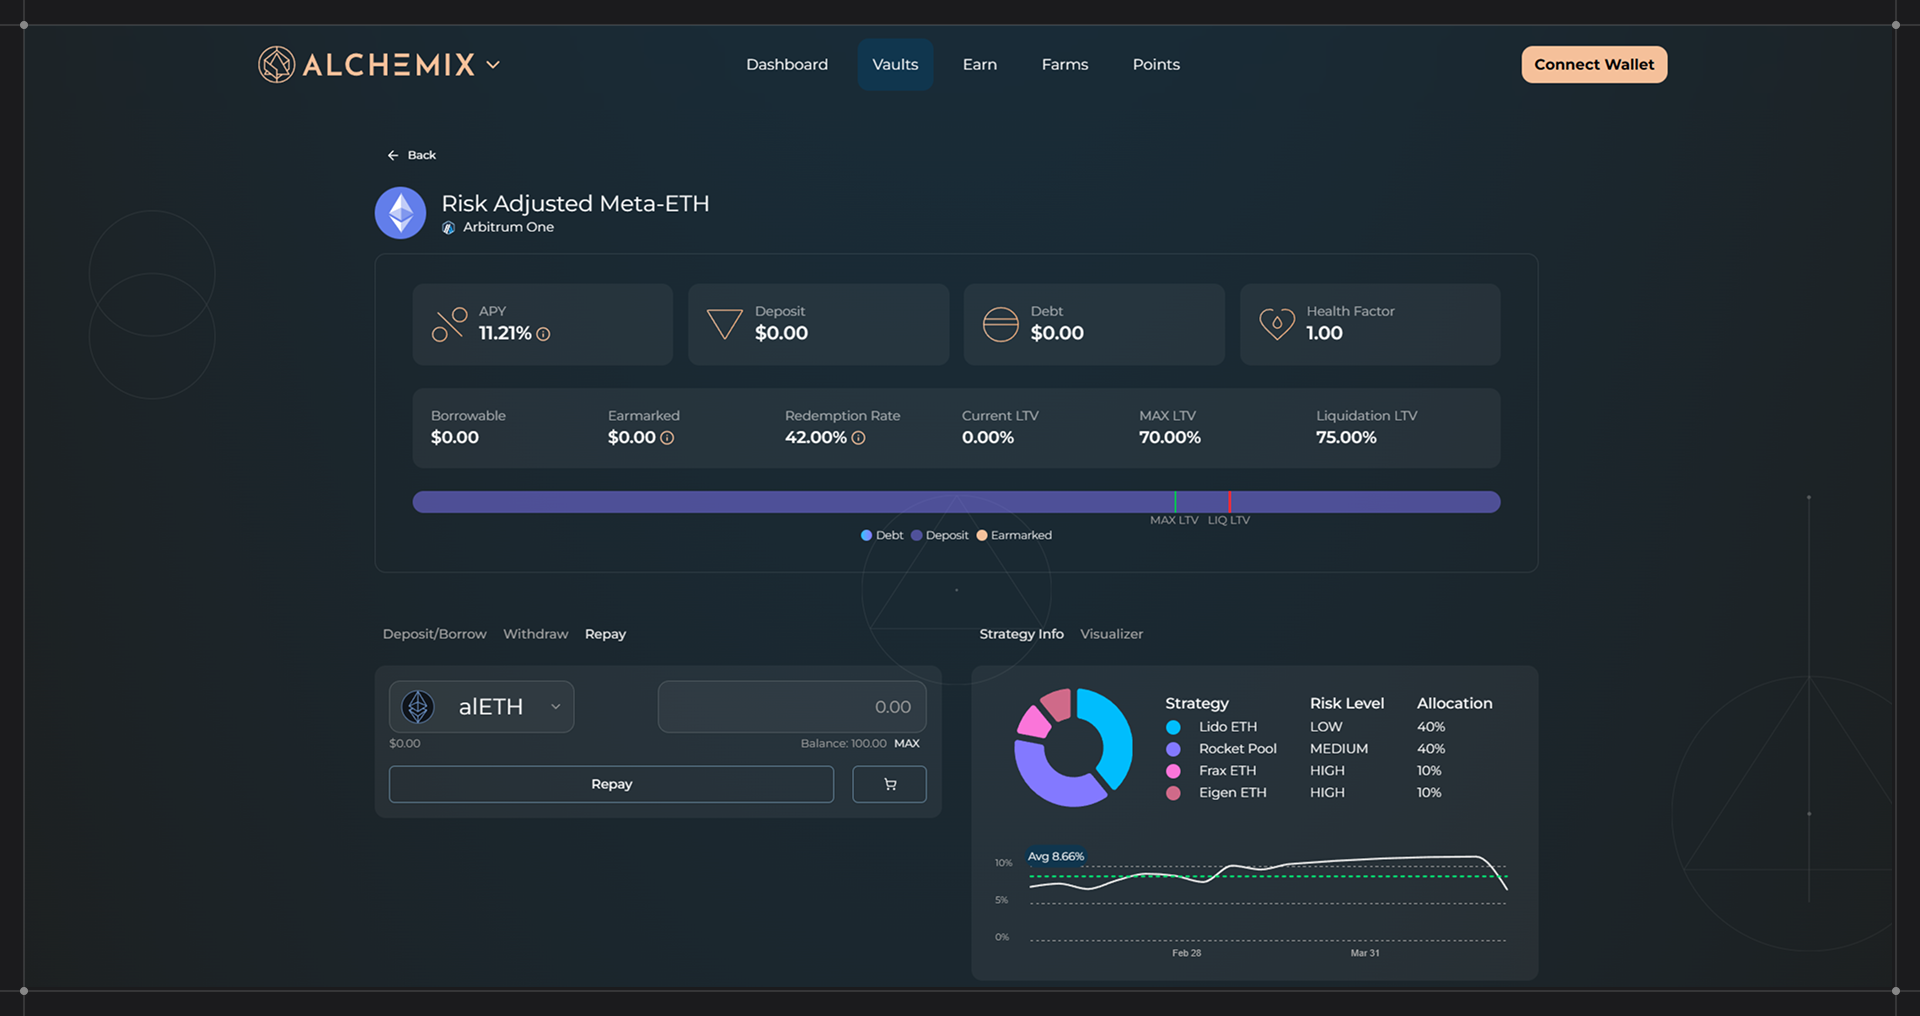Click the LTV progress bar
Viewport: 1920px width, 1016px height.
[x=800, y=502]
